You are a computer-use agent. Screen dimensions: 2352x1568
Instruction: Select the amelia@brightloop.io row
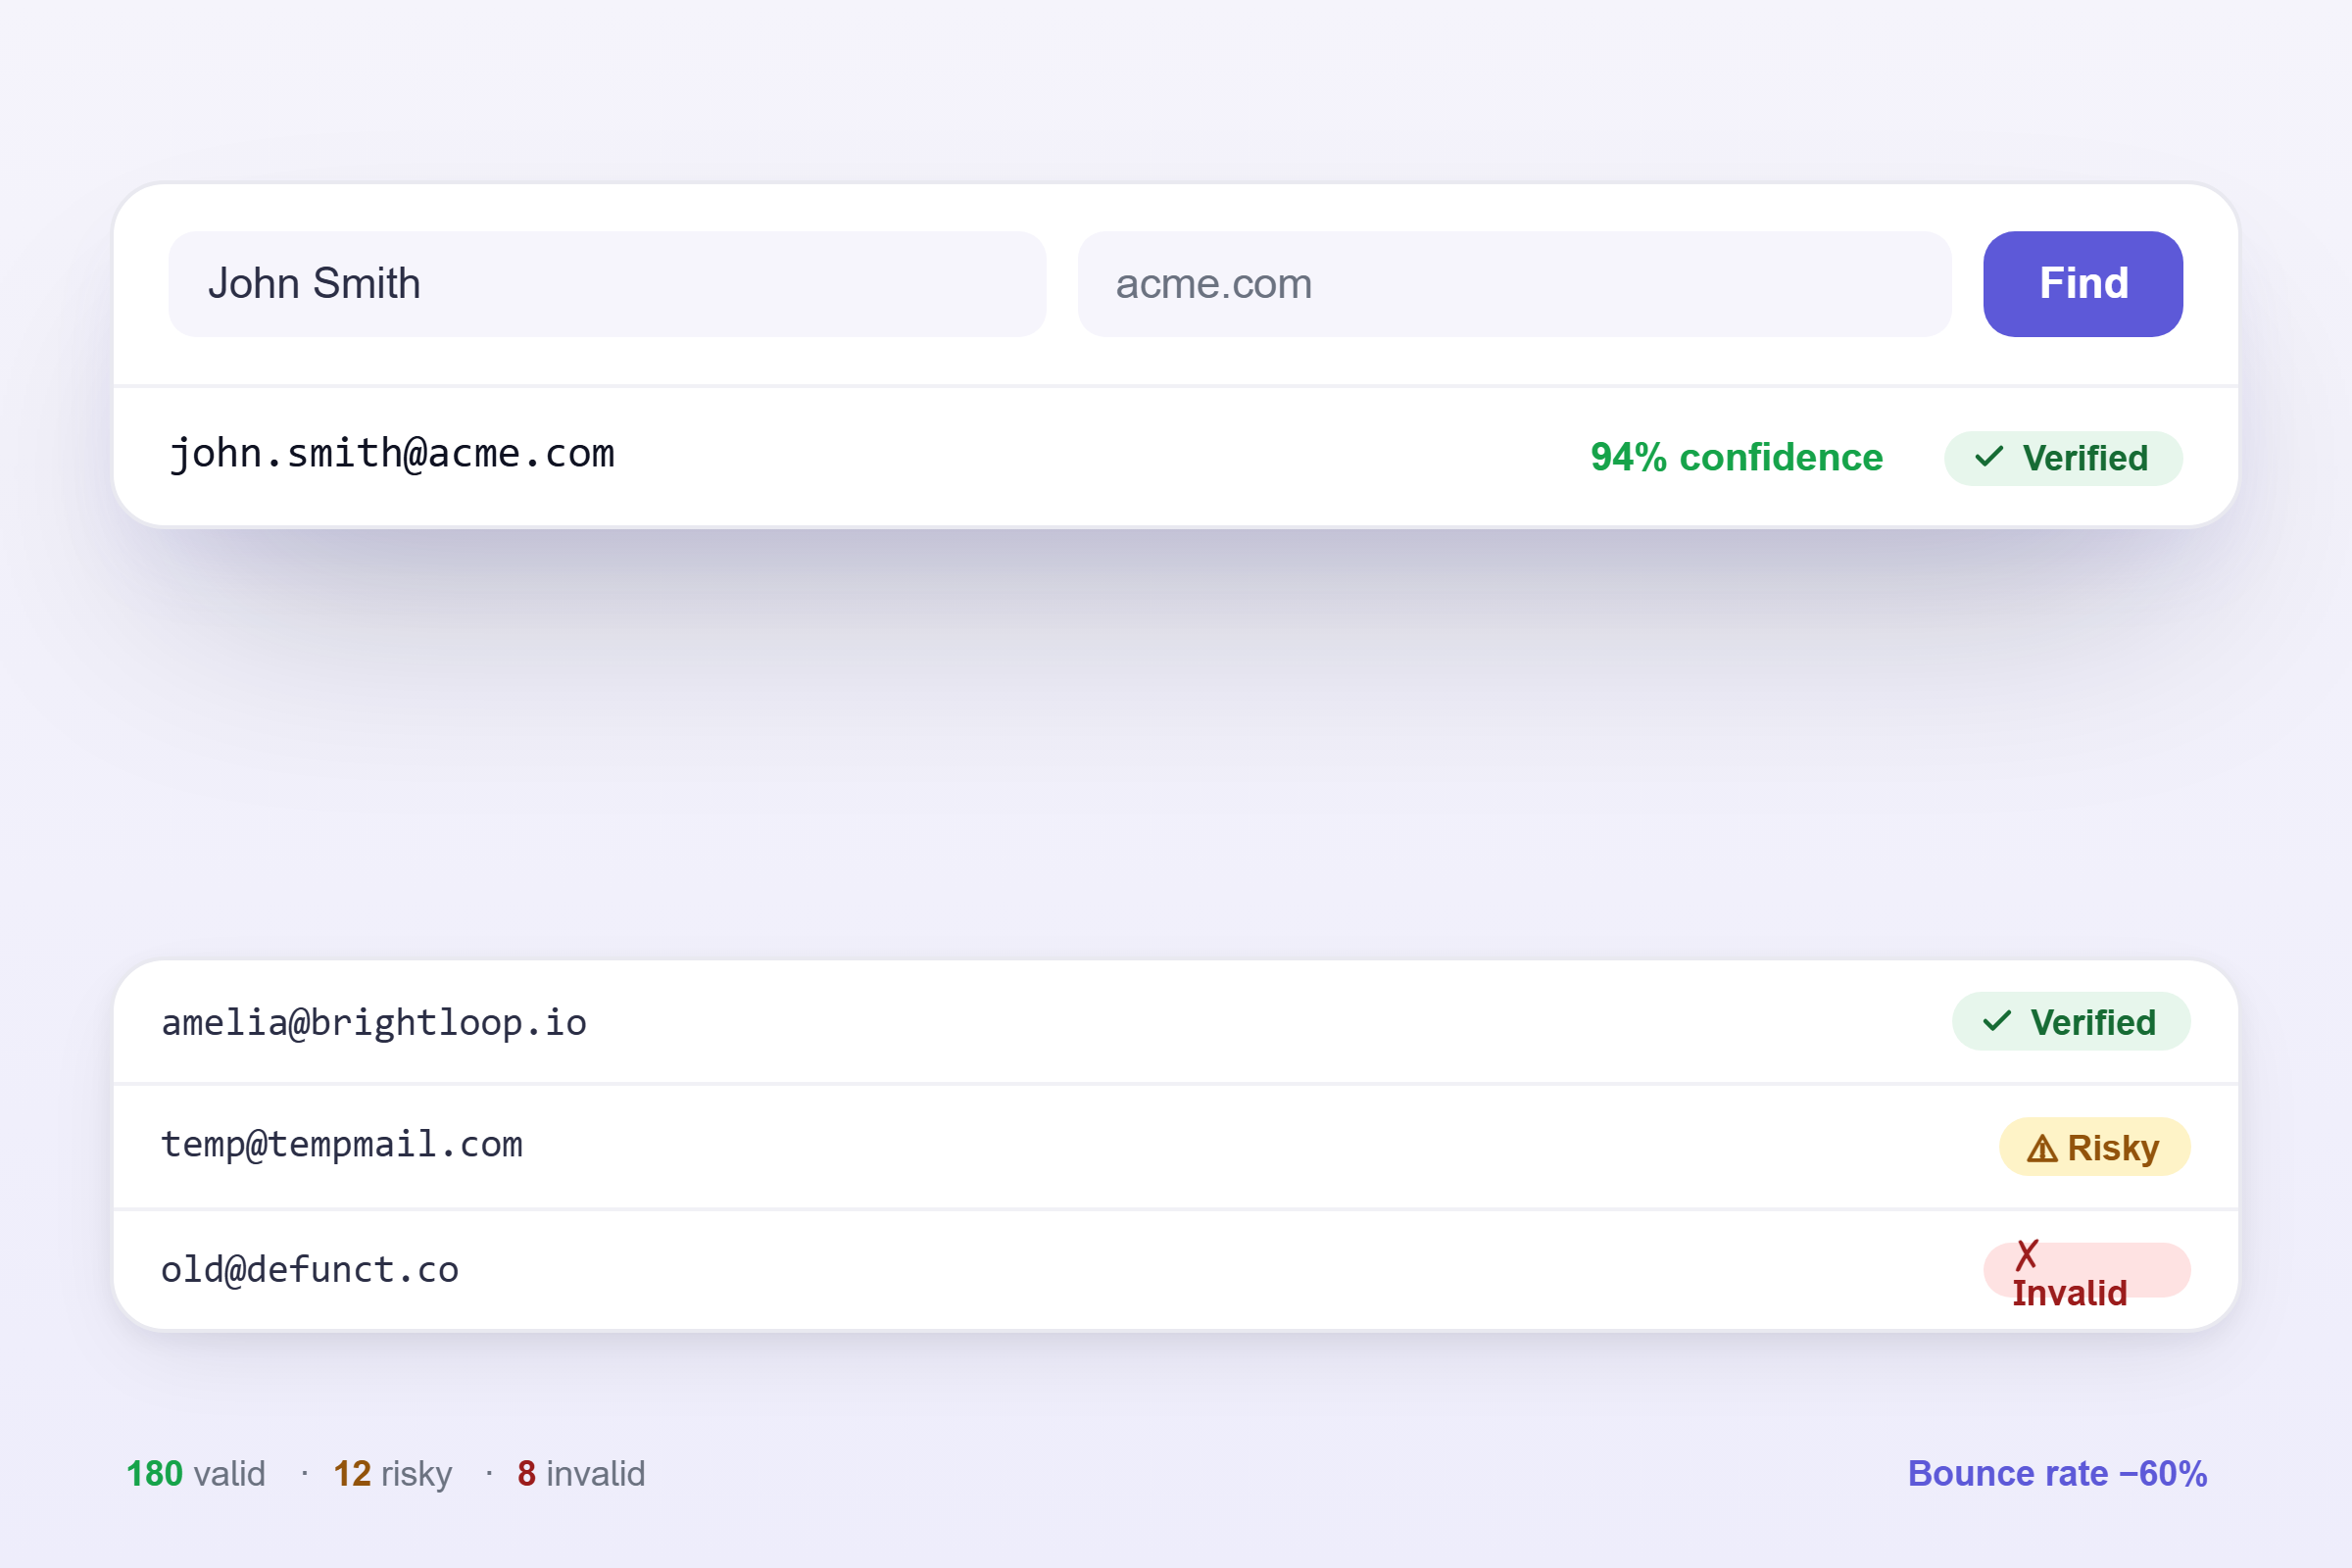1176,1022
